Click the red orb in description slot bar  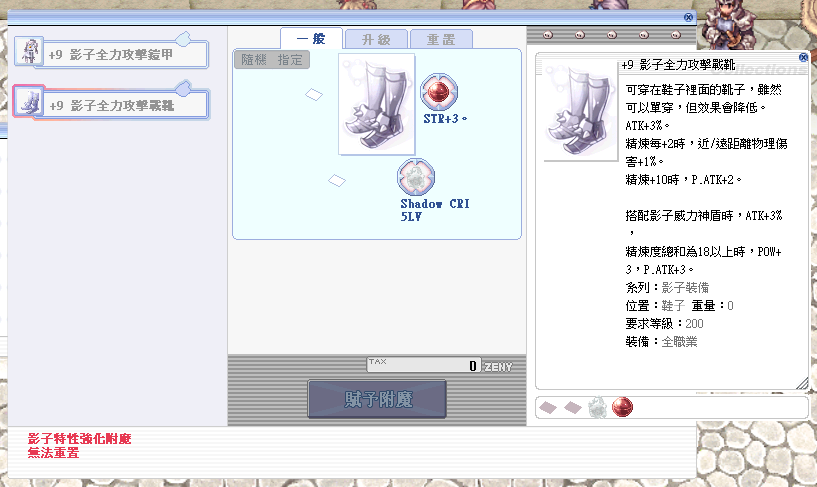click(622, 407)
